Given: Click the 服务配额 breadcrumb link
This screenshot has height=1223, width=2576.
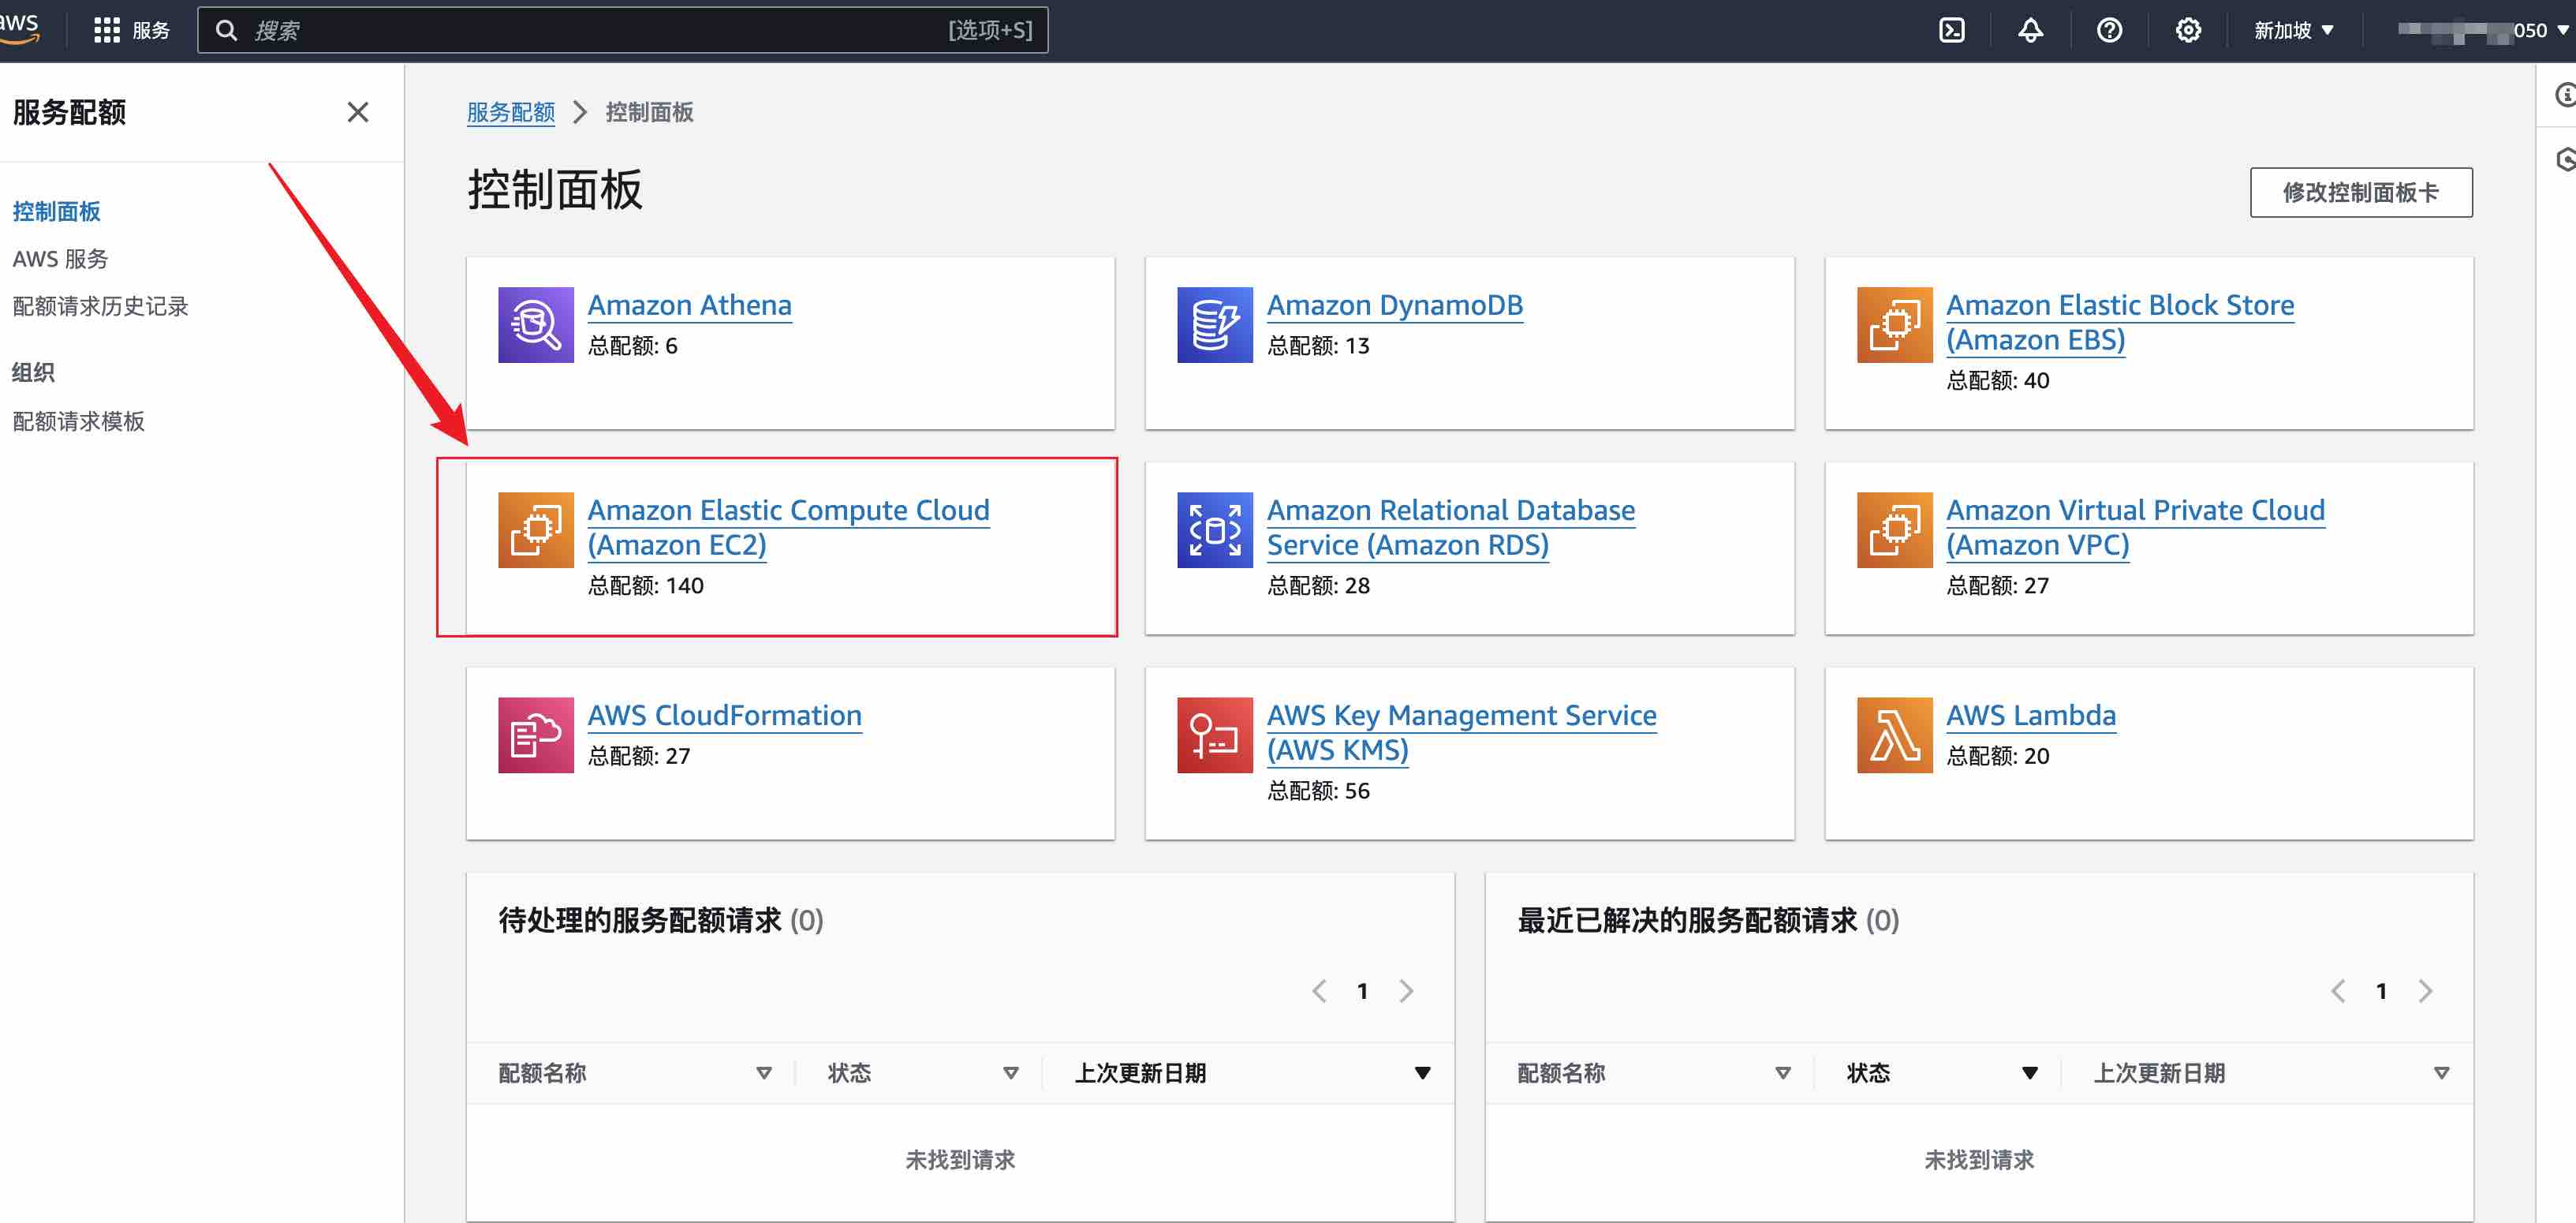Looking at the screenshot, I should tap(511, 112).
